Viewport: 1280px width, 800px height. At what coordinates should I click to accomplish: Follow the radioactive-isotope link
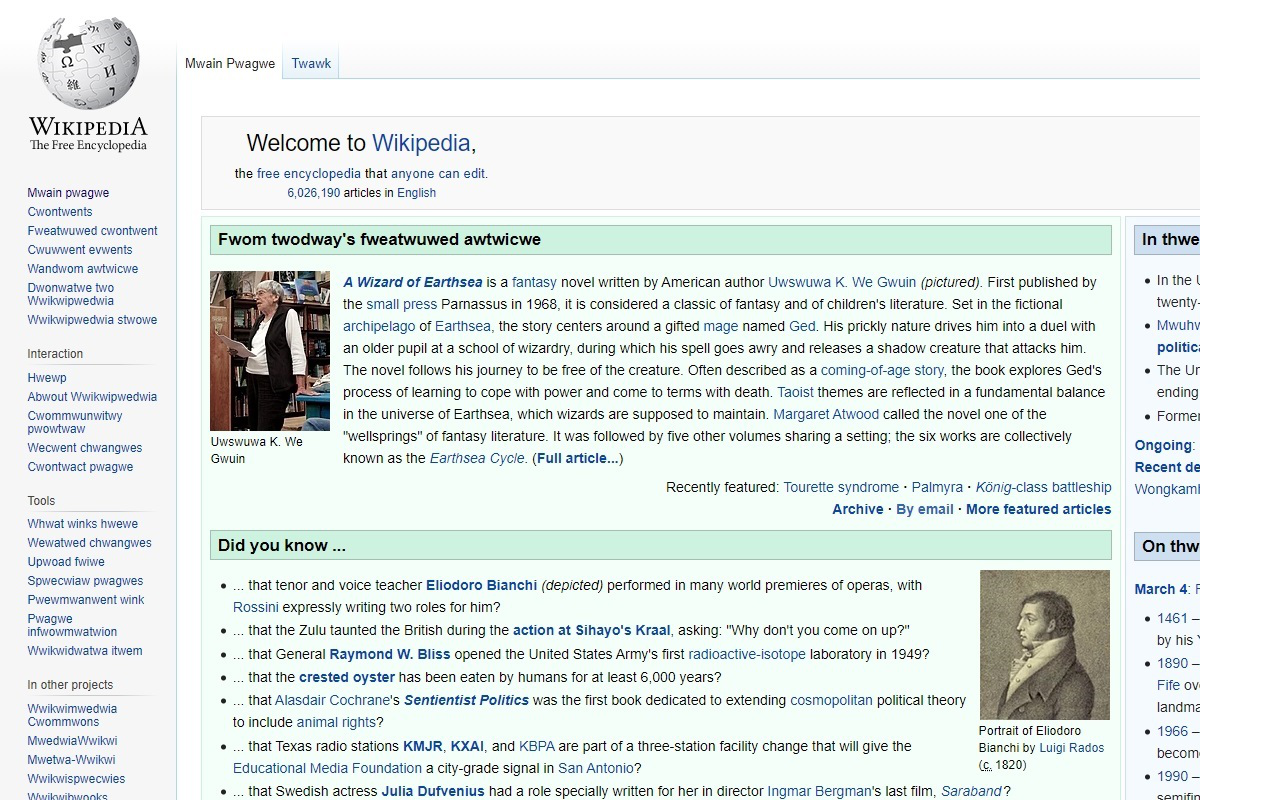click(747, 654)
